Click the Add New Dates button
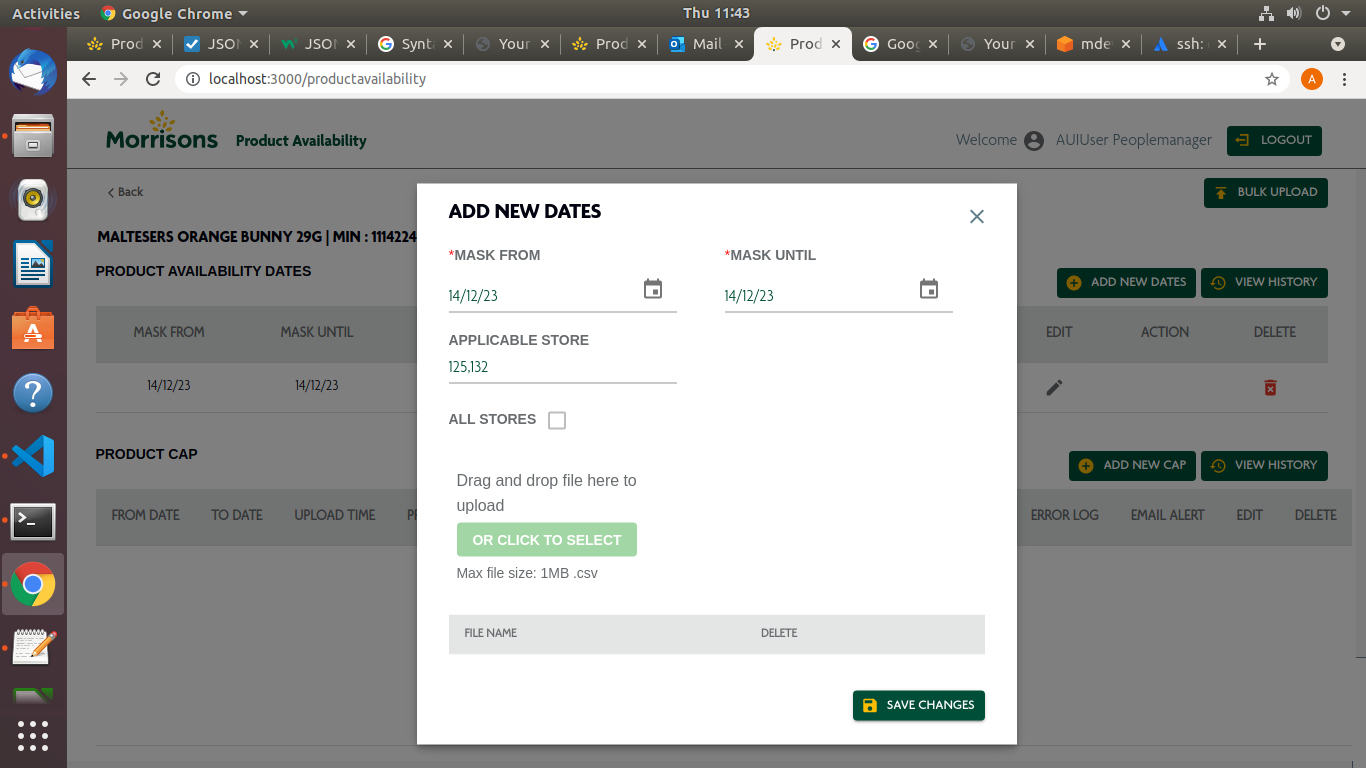 pos(1126,282)
